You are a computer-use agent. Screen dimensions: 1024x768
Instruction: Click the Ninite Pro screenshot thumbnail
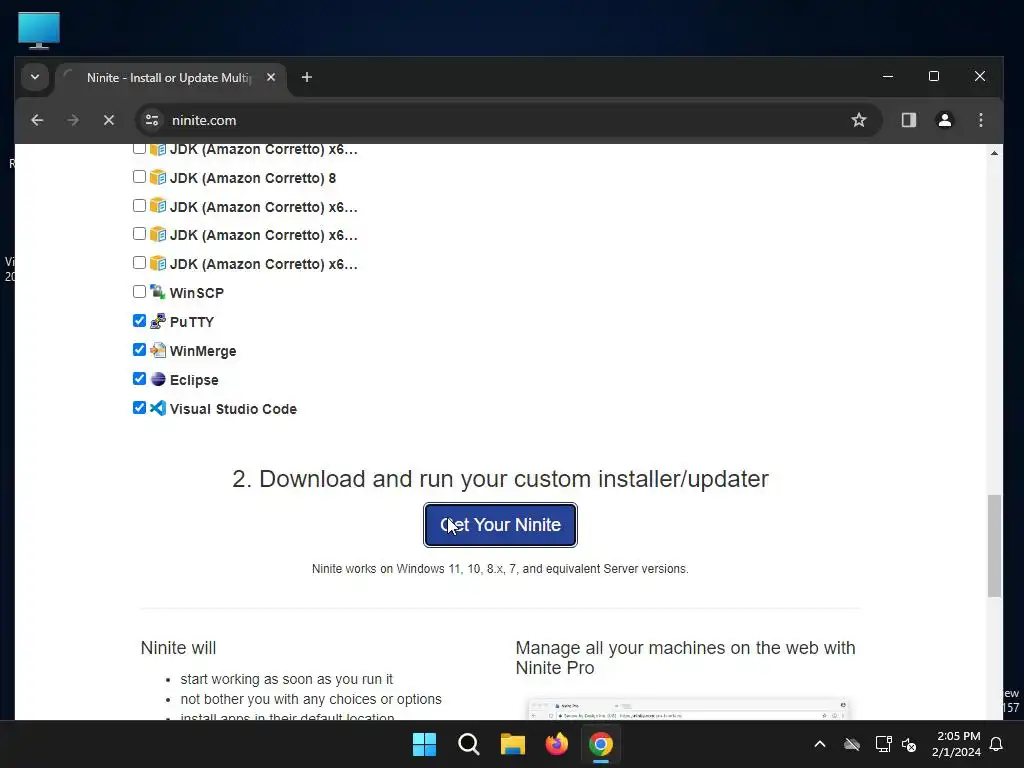(x=688, y=708)
